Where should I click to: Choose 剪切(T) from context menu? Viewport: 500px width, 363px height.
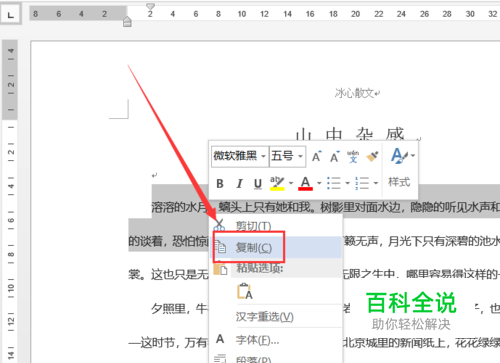tap(276, 226)
